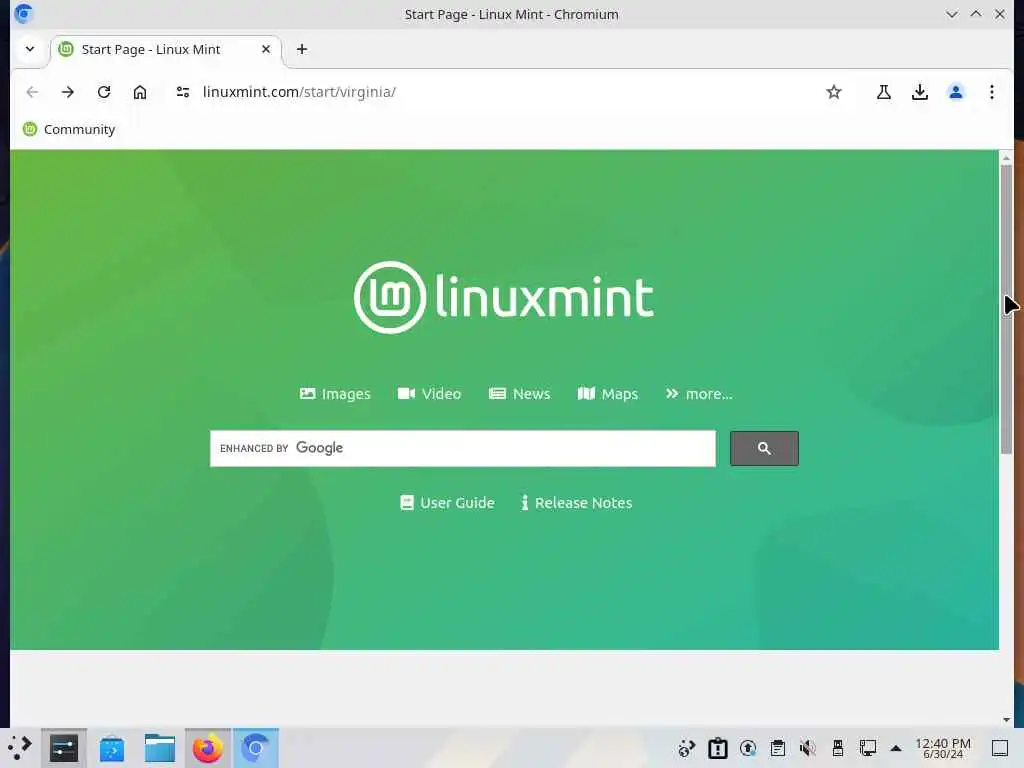
Task: Expand the tab search dropdown
Action: 30,49
